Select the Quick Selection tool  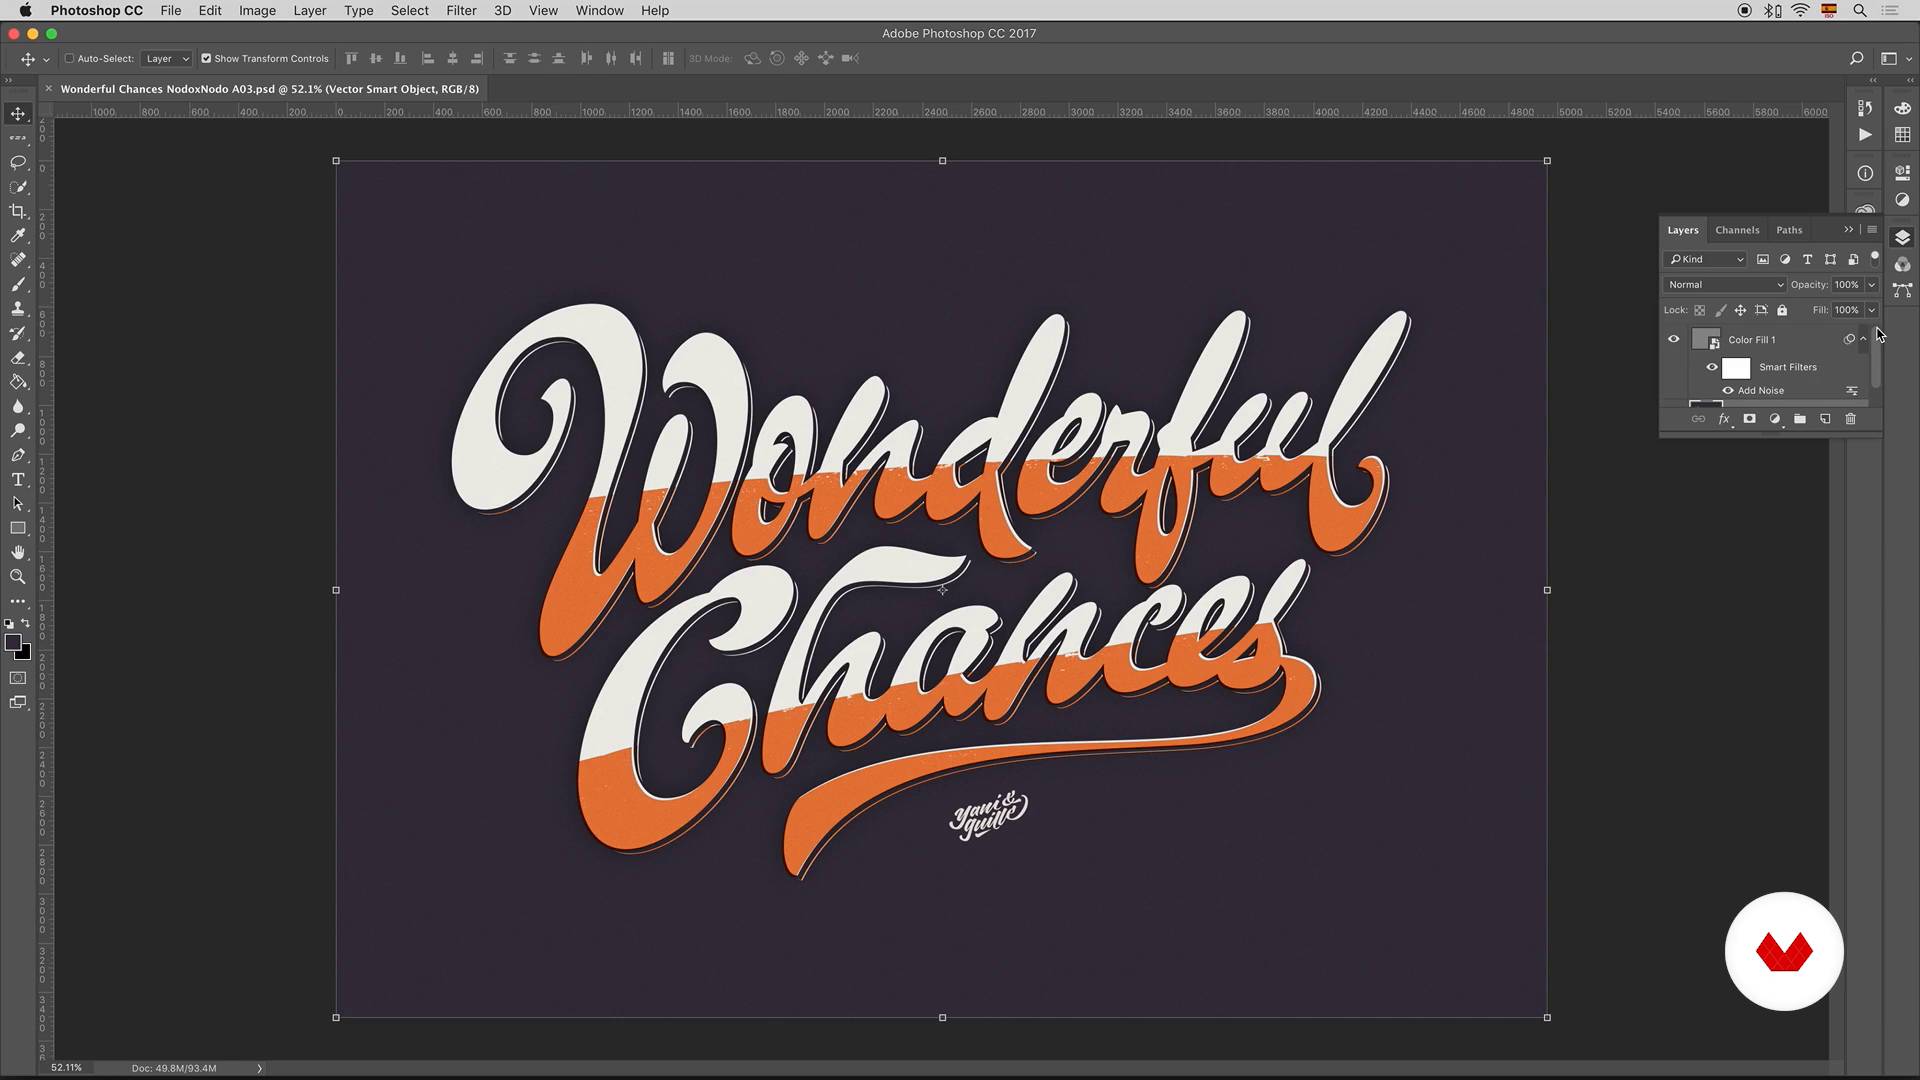(x=18, y=187)
